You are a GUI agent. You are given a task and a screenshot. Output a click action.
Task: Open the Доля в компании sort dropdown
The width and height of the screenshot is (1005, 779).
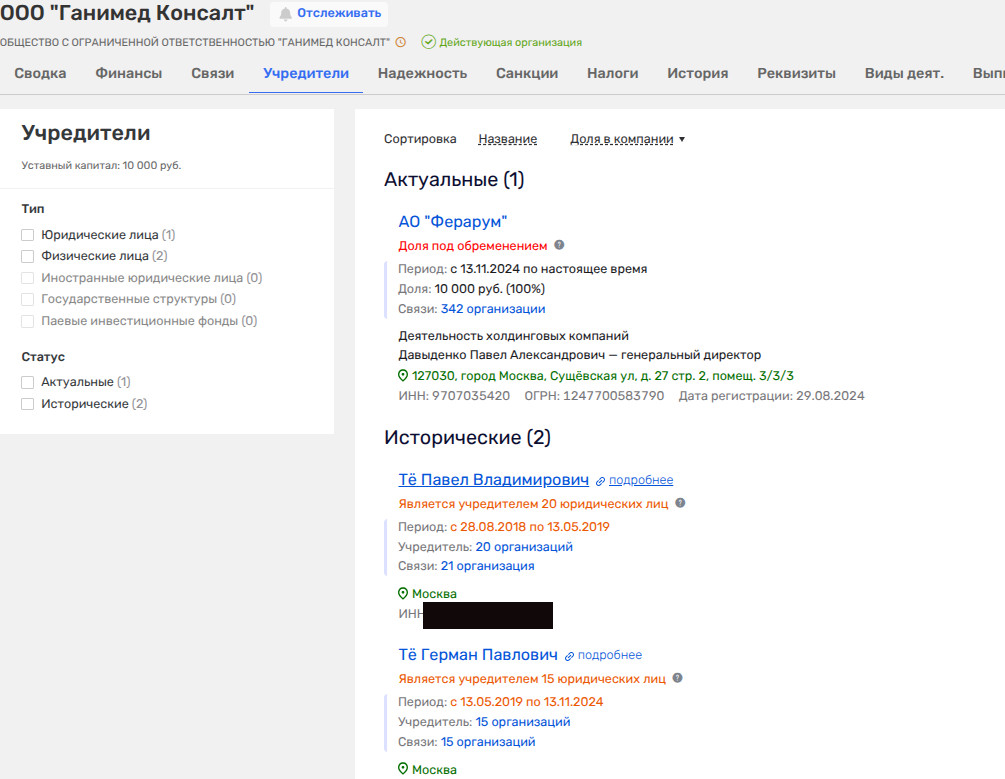[627, 140]
